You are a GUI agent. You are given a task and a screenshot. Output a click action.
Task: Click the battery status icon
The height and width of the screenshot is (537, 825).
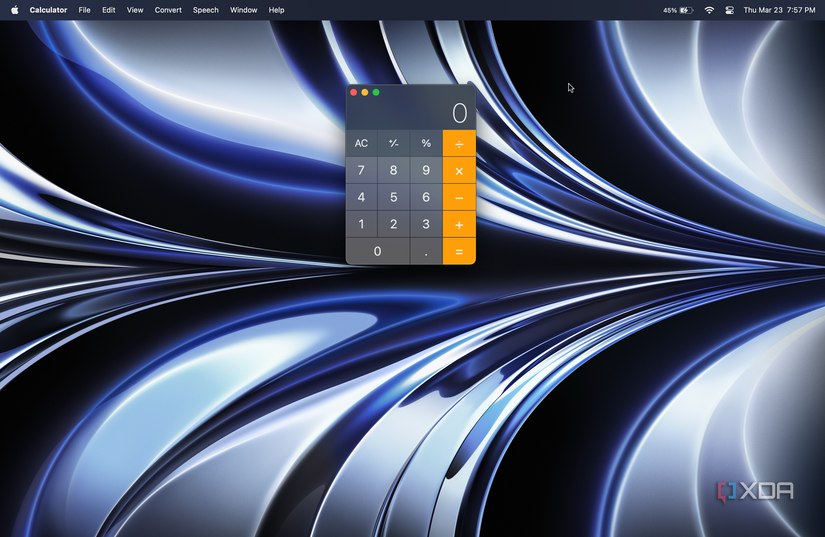(x=687, y=10)
